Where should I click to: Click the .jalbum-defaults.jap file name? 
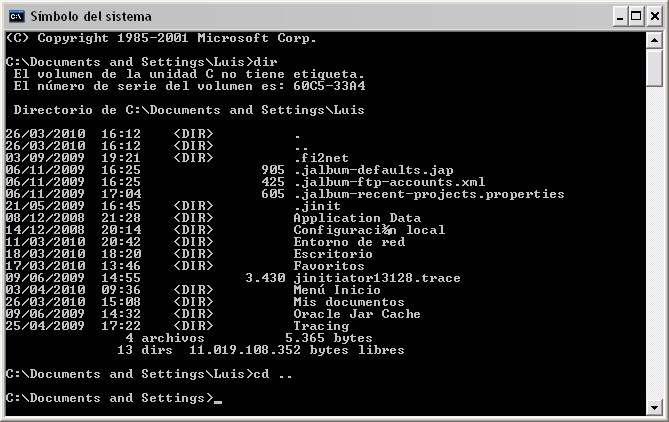[x=374, y=170]
